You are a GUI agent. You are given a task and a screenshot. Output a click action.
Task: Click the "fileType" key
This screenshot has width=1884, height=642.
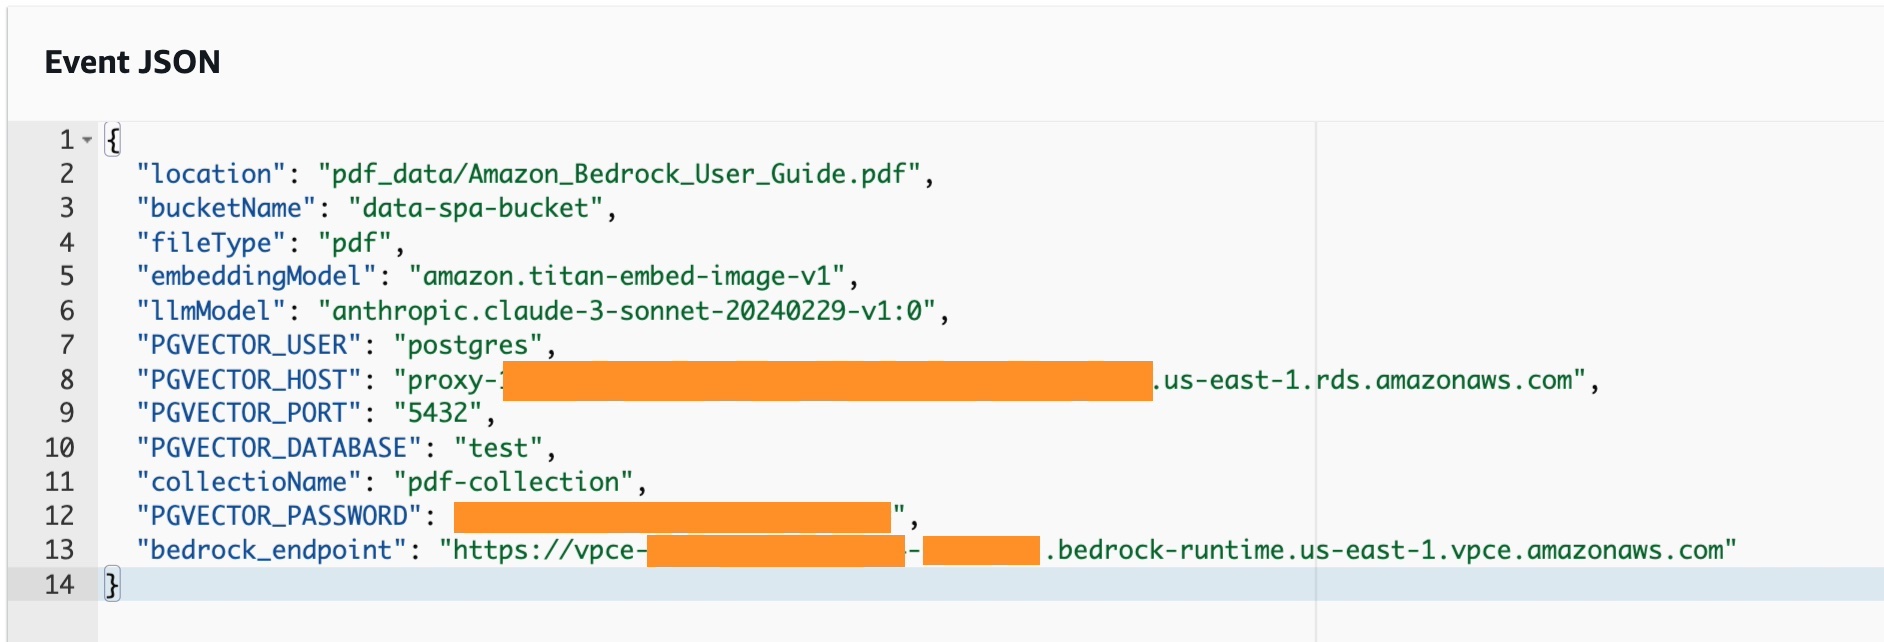(211, 243)
